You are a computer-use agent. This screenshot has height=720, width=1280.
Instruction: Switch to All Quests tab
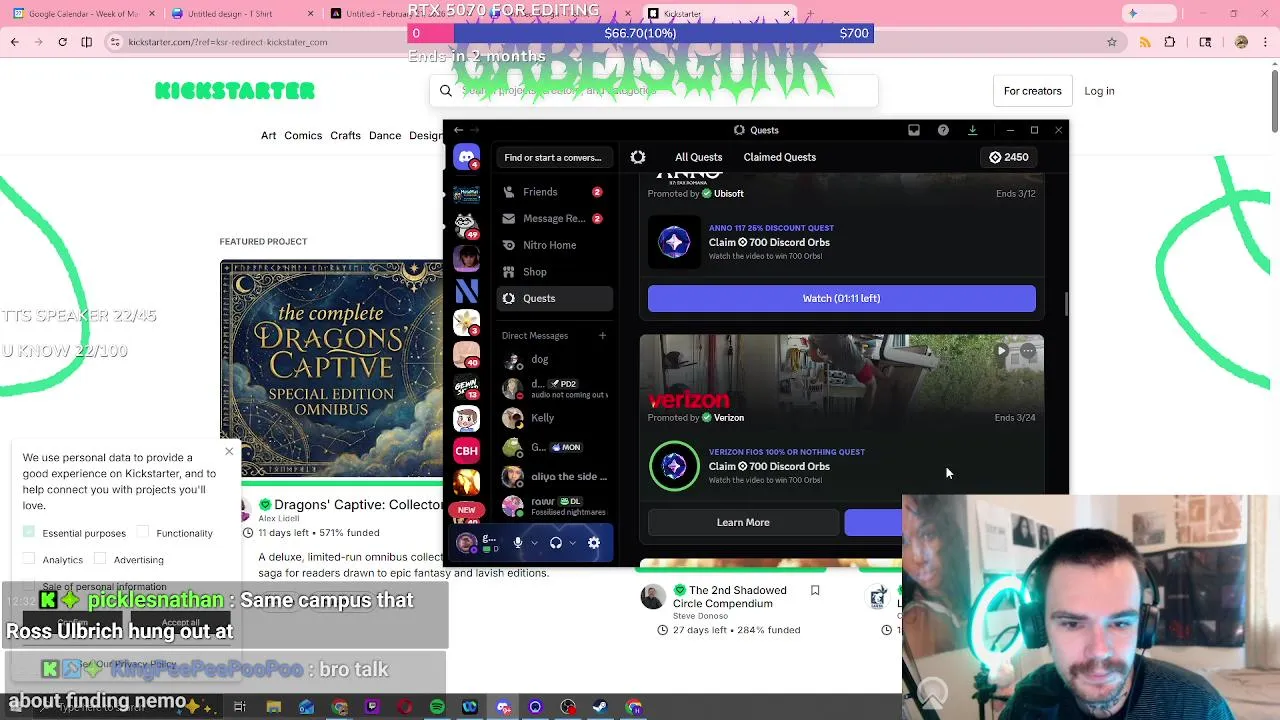pos(698,157)
